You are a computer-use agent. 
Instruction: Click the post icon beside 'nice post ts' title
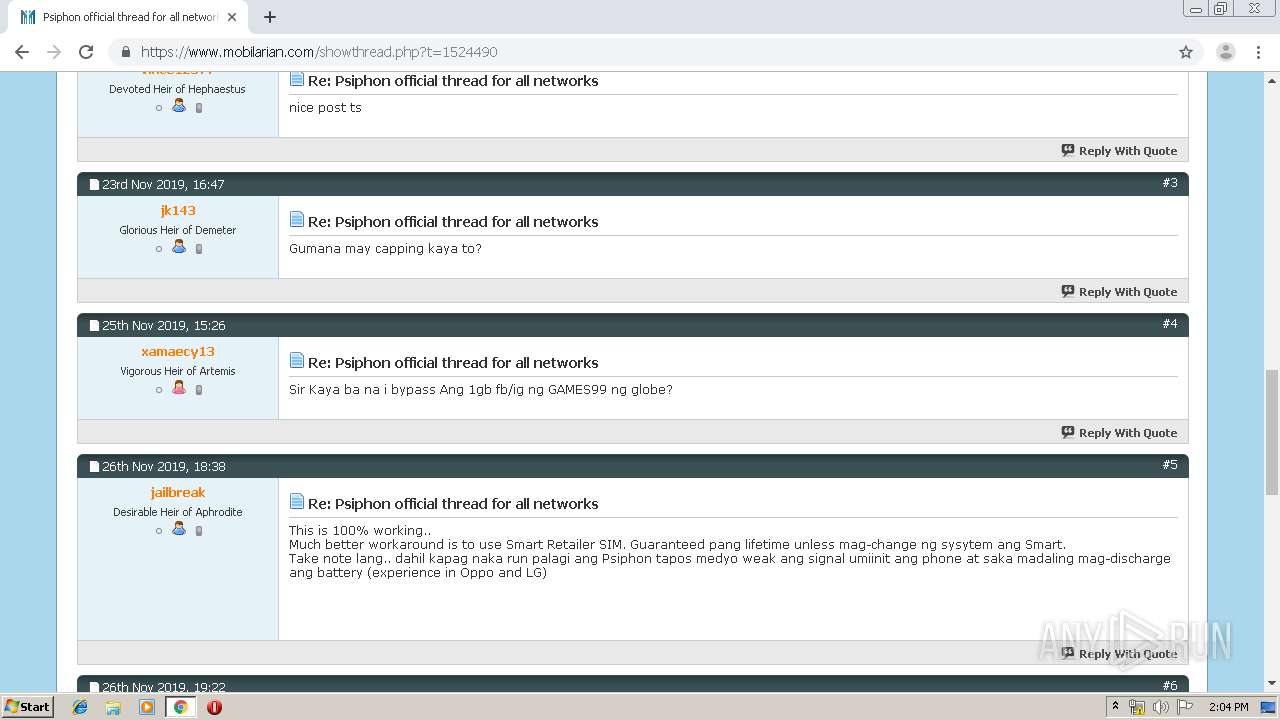point(297,79)
